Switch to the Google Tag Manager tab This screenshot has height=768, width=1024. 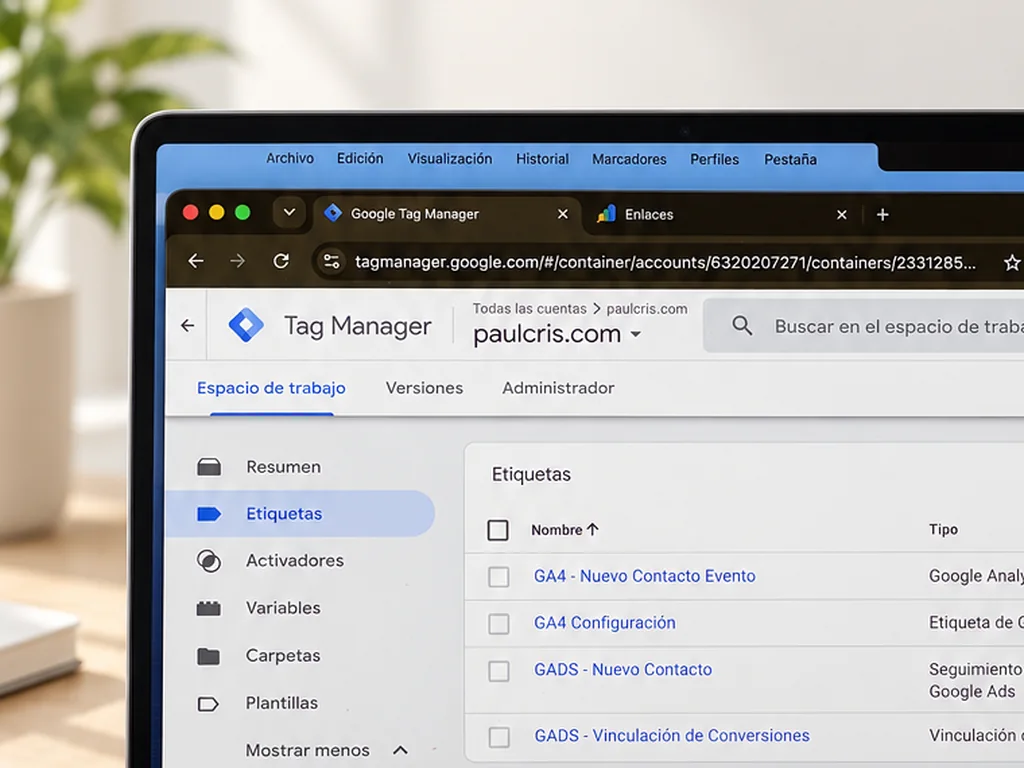point(447,214)
